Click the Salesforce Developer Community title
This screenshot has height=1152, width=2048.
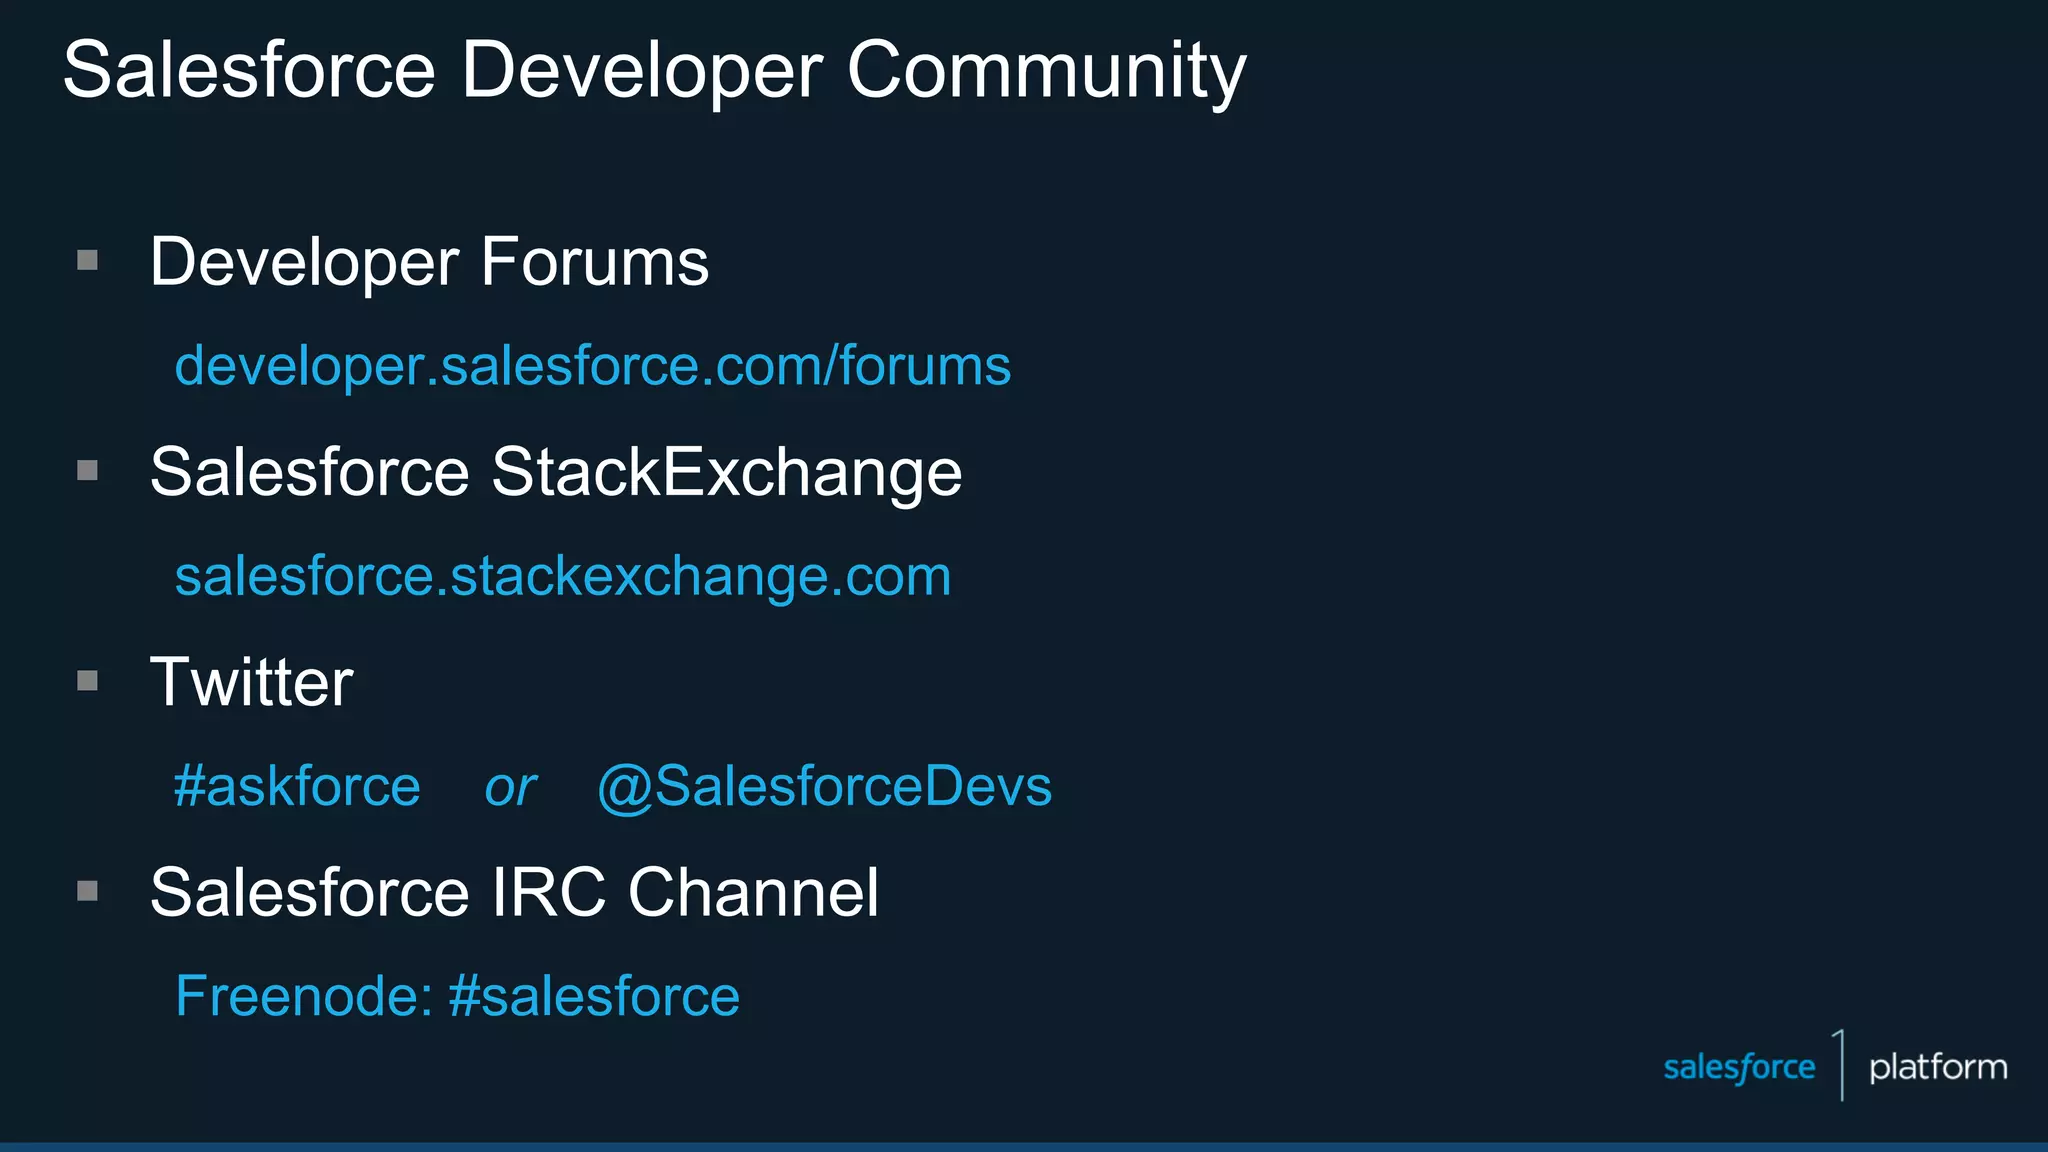click(655, 72)
